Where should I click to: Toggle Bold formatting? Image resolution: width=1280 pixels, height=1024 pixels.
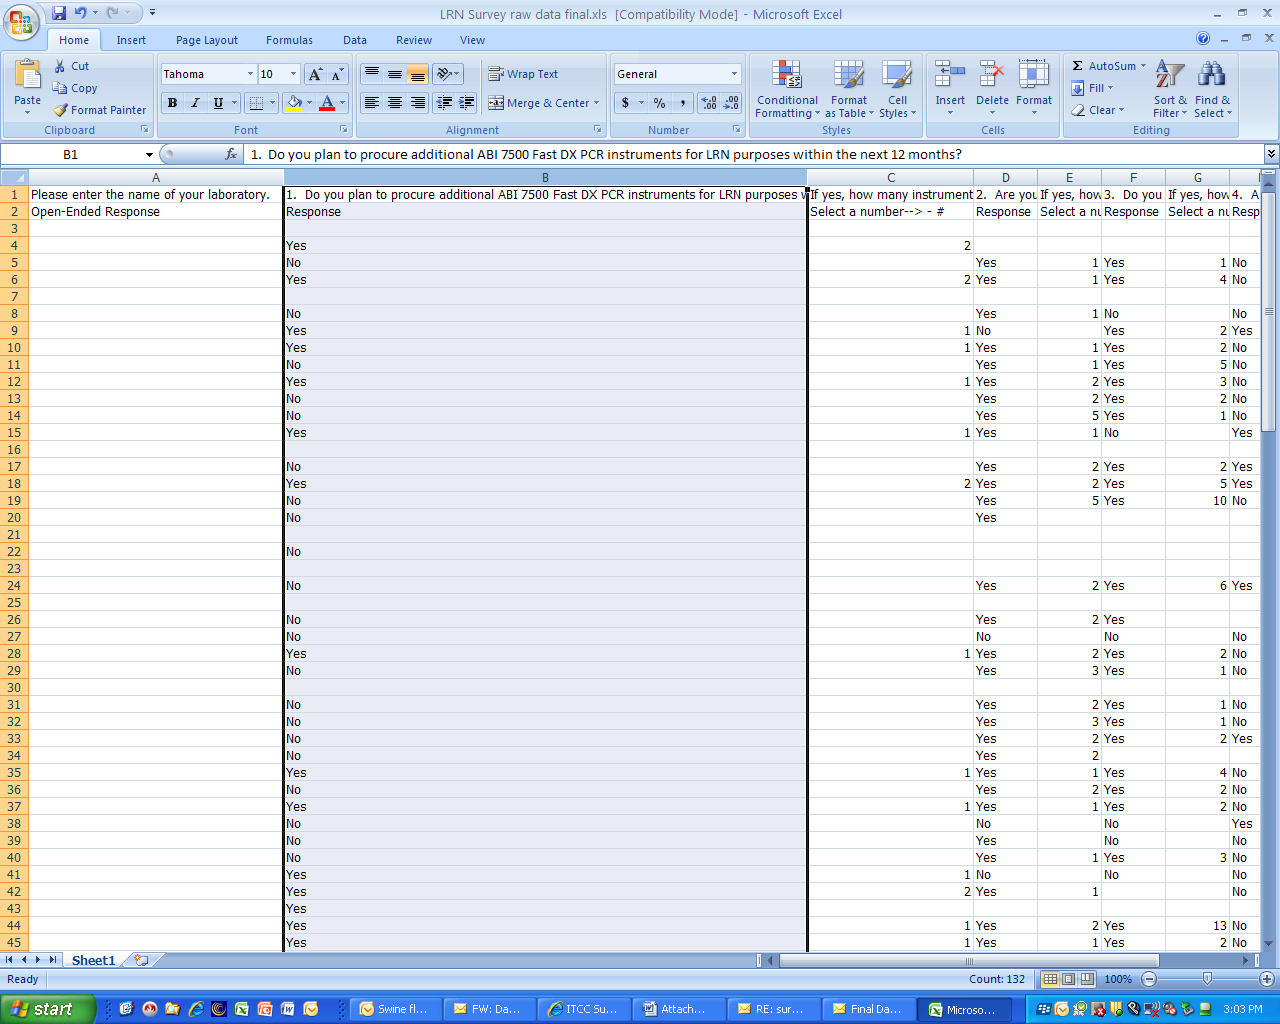coord(172,103)
